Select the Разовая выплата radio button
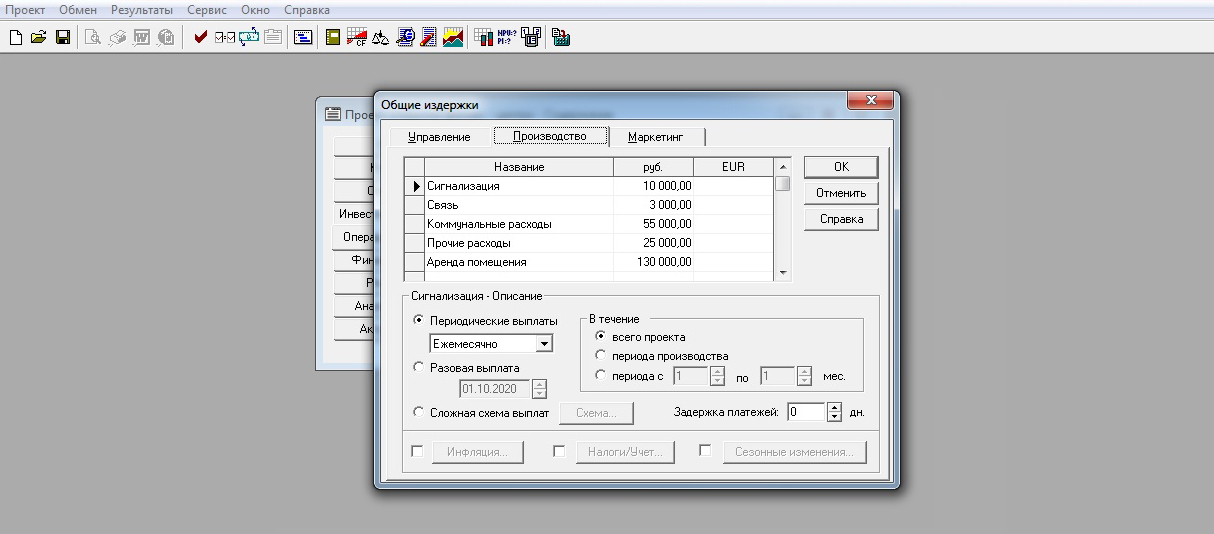 tap(418, 367)
